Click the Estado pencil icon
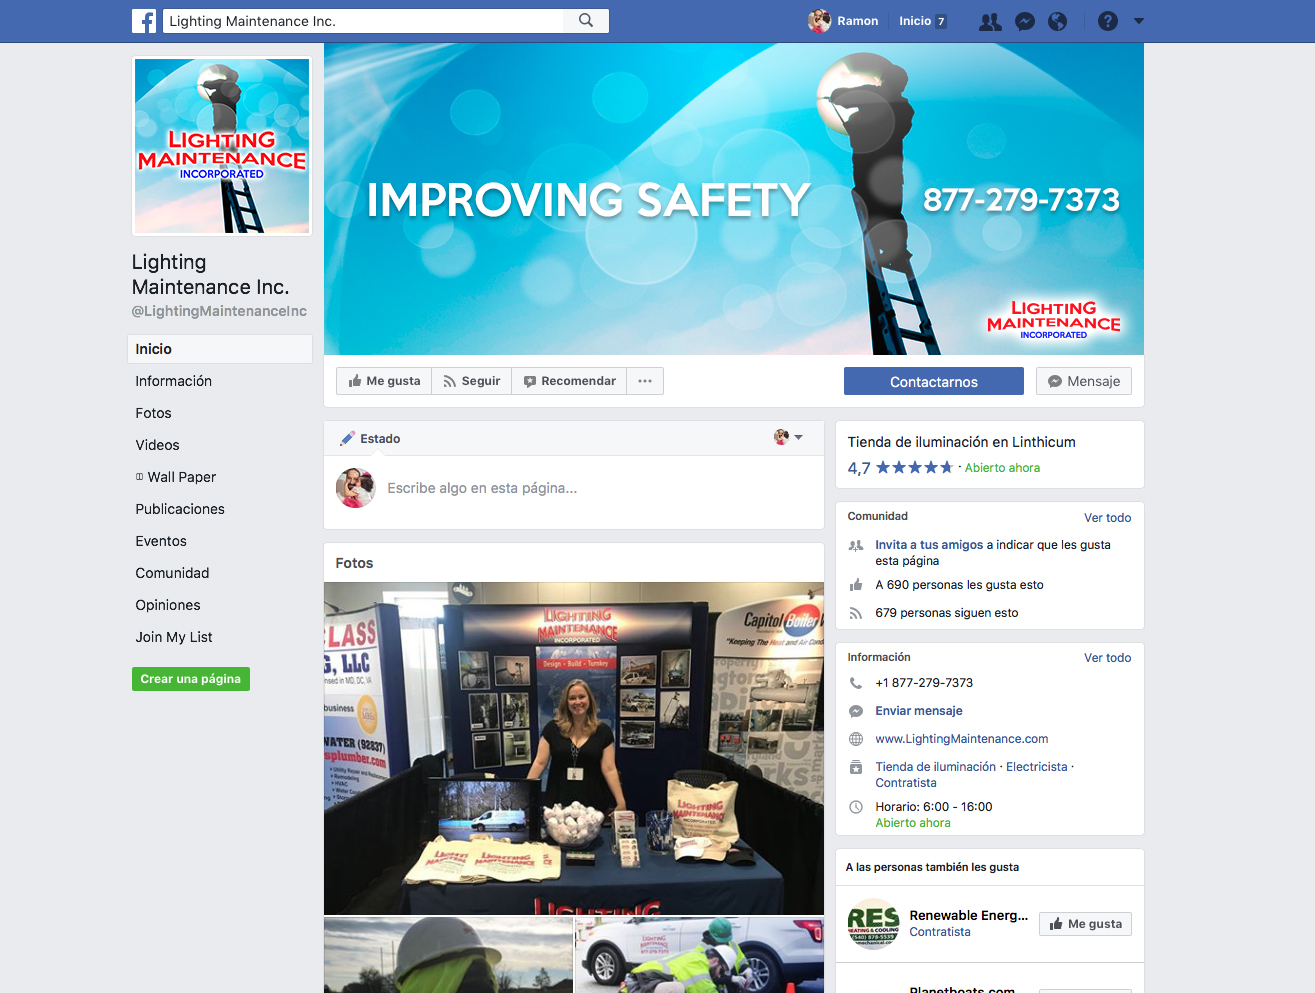Screen dimensions: 1315x993 pos(348,438)
